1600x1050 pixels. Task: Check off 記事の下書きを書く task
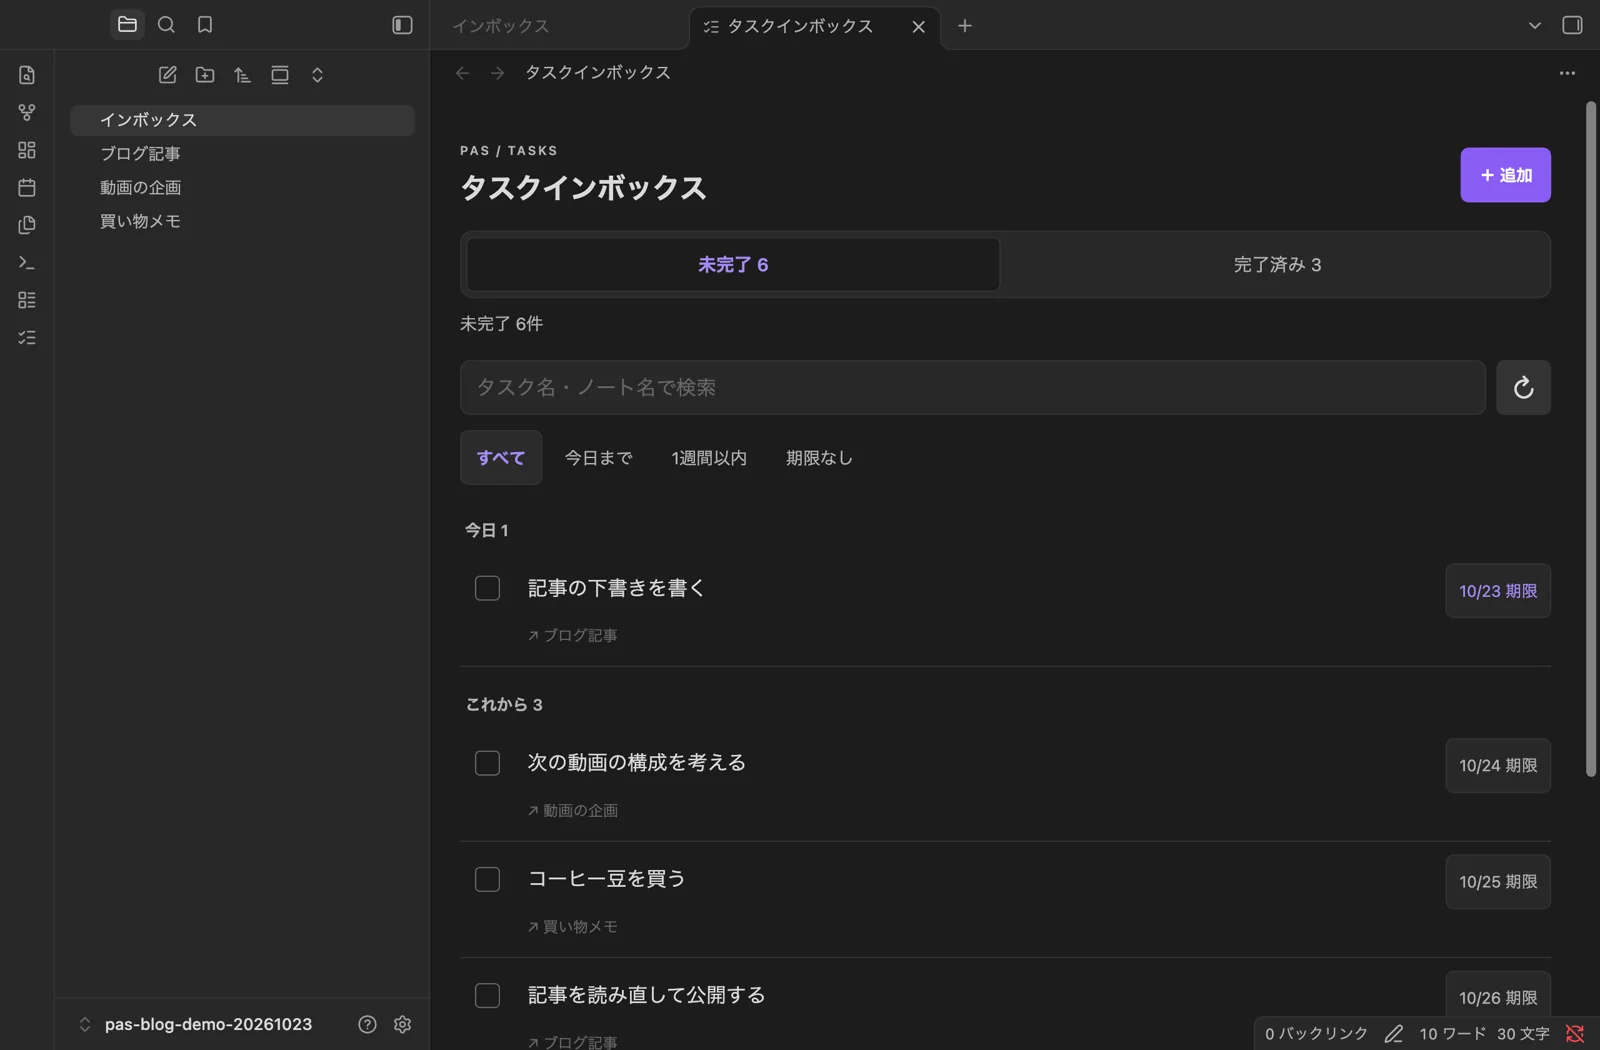(487, 588)
